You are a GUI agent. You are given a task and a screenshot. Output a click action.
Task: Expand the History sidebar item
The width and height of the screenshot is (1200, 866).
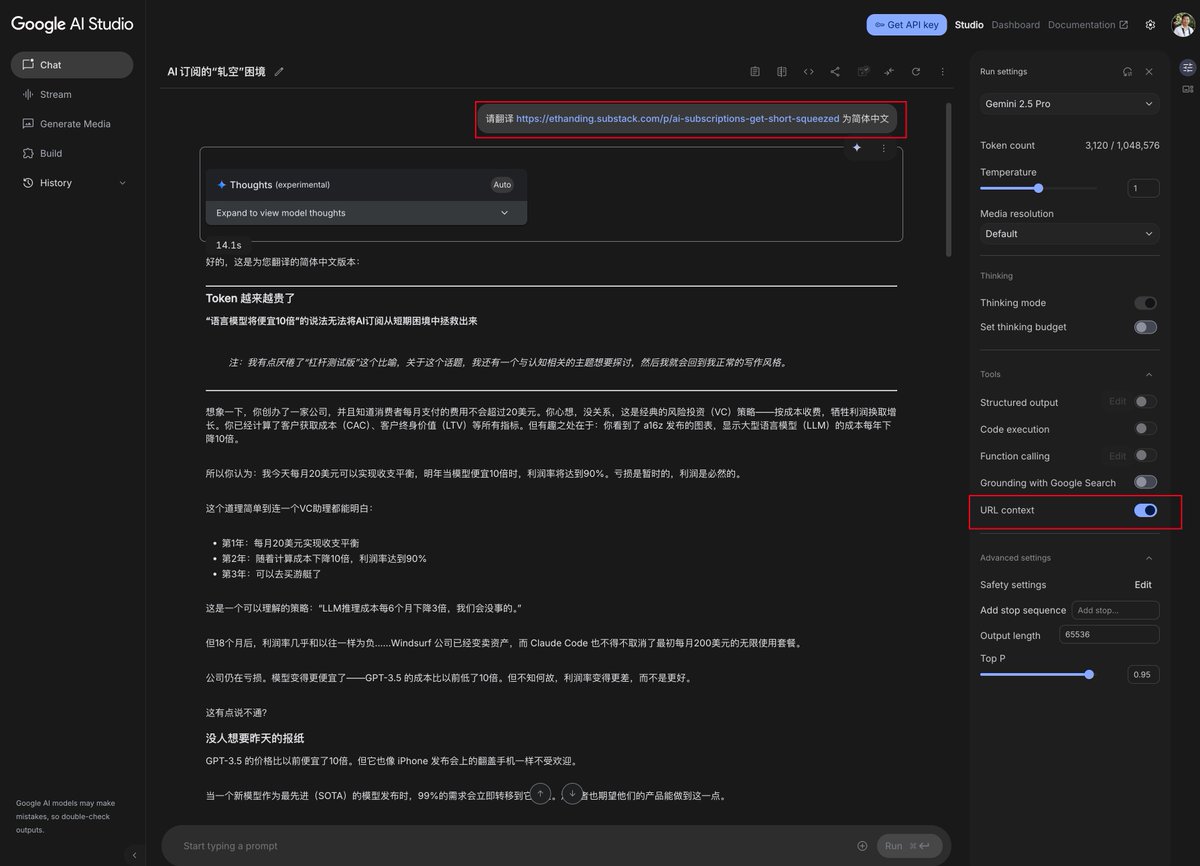(x=72, y=183)
